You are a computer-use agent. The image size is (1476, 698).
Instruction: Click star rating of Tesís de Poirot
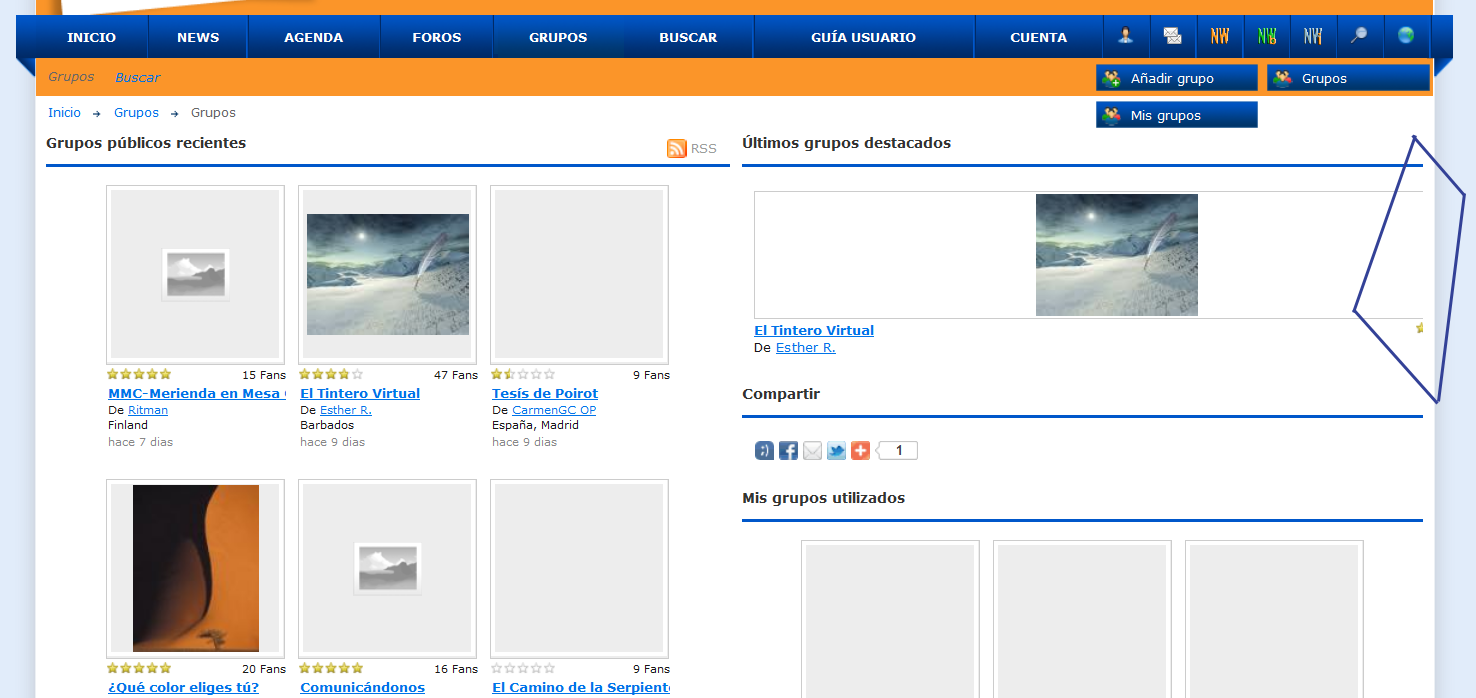[x=523, y=375]
